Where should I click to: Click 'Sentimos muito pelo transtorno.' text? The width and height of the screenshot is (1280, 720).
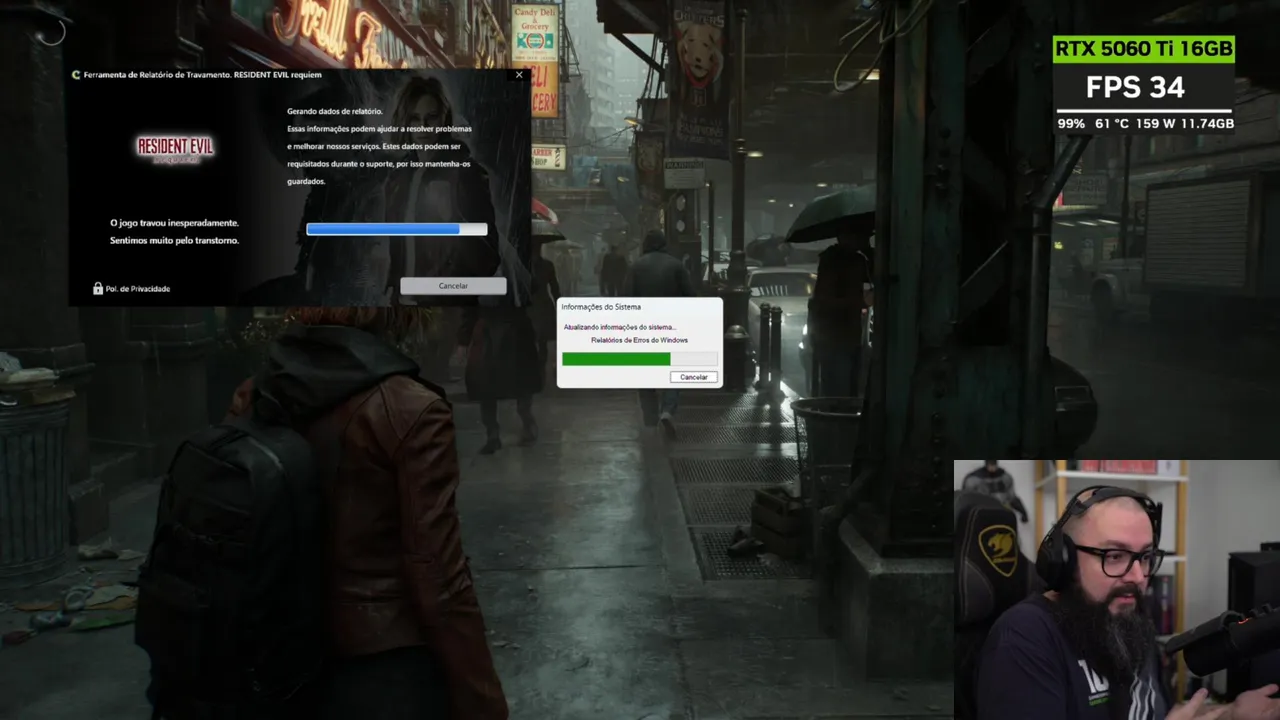click(174, 240)
